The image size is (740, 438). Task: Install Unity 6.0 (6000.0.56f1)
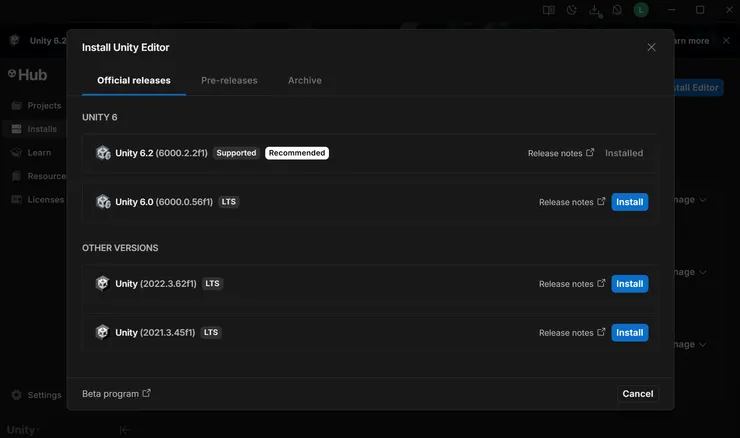click(630, 202)
